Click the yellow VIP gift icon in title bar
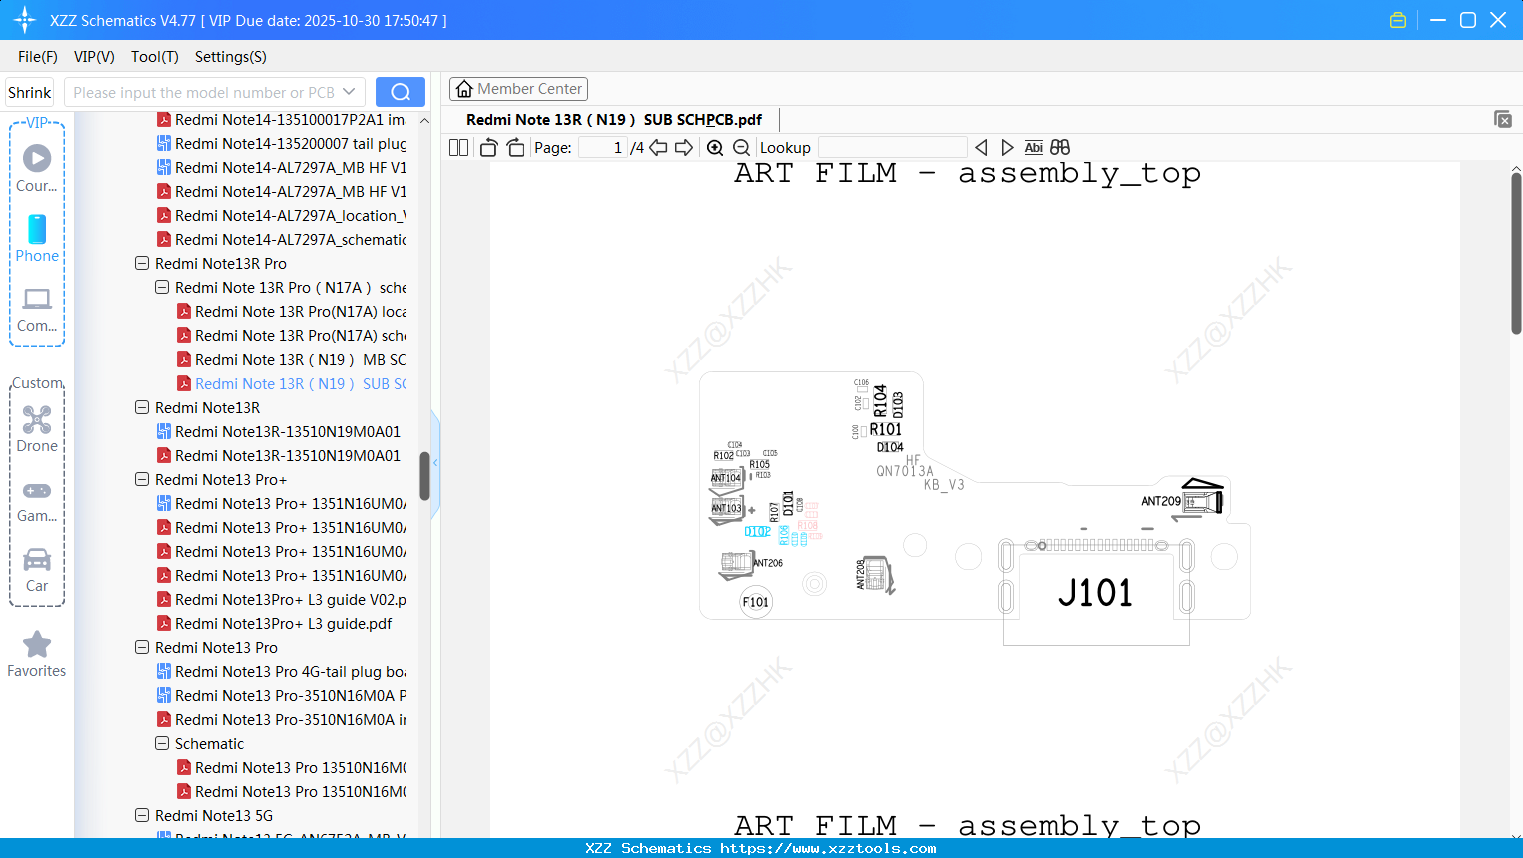This screenshot has height=858, width=1523. pyautogui.click(x=1398, y=20)
